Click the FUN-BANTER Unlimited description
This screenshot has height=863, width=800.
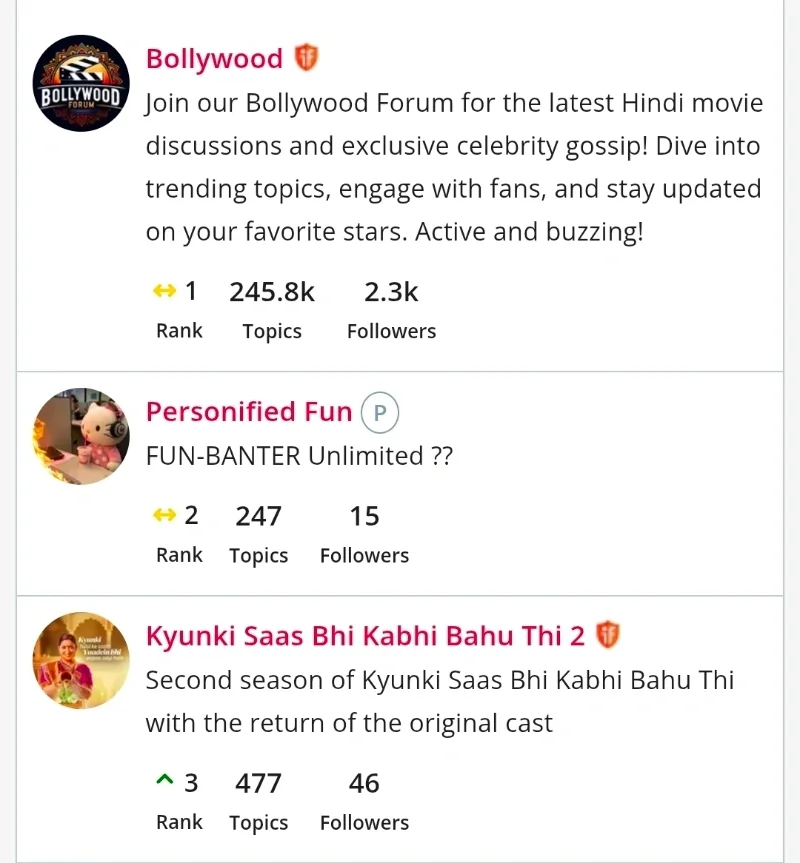pos(299,457)
